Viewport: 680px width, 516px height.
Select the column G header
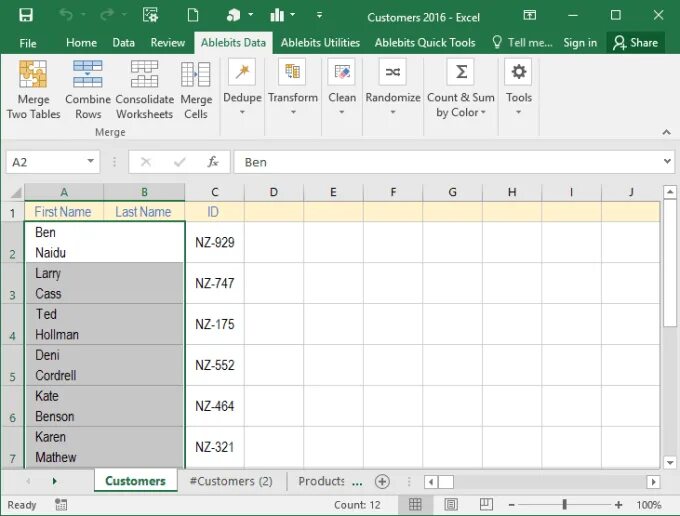[x=452, y=192]
